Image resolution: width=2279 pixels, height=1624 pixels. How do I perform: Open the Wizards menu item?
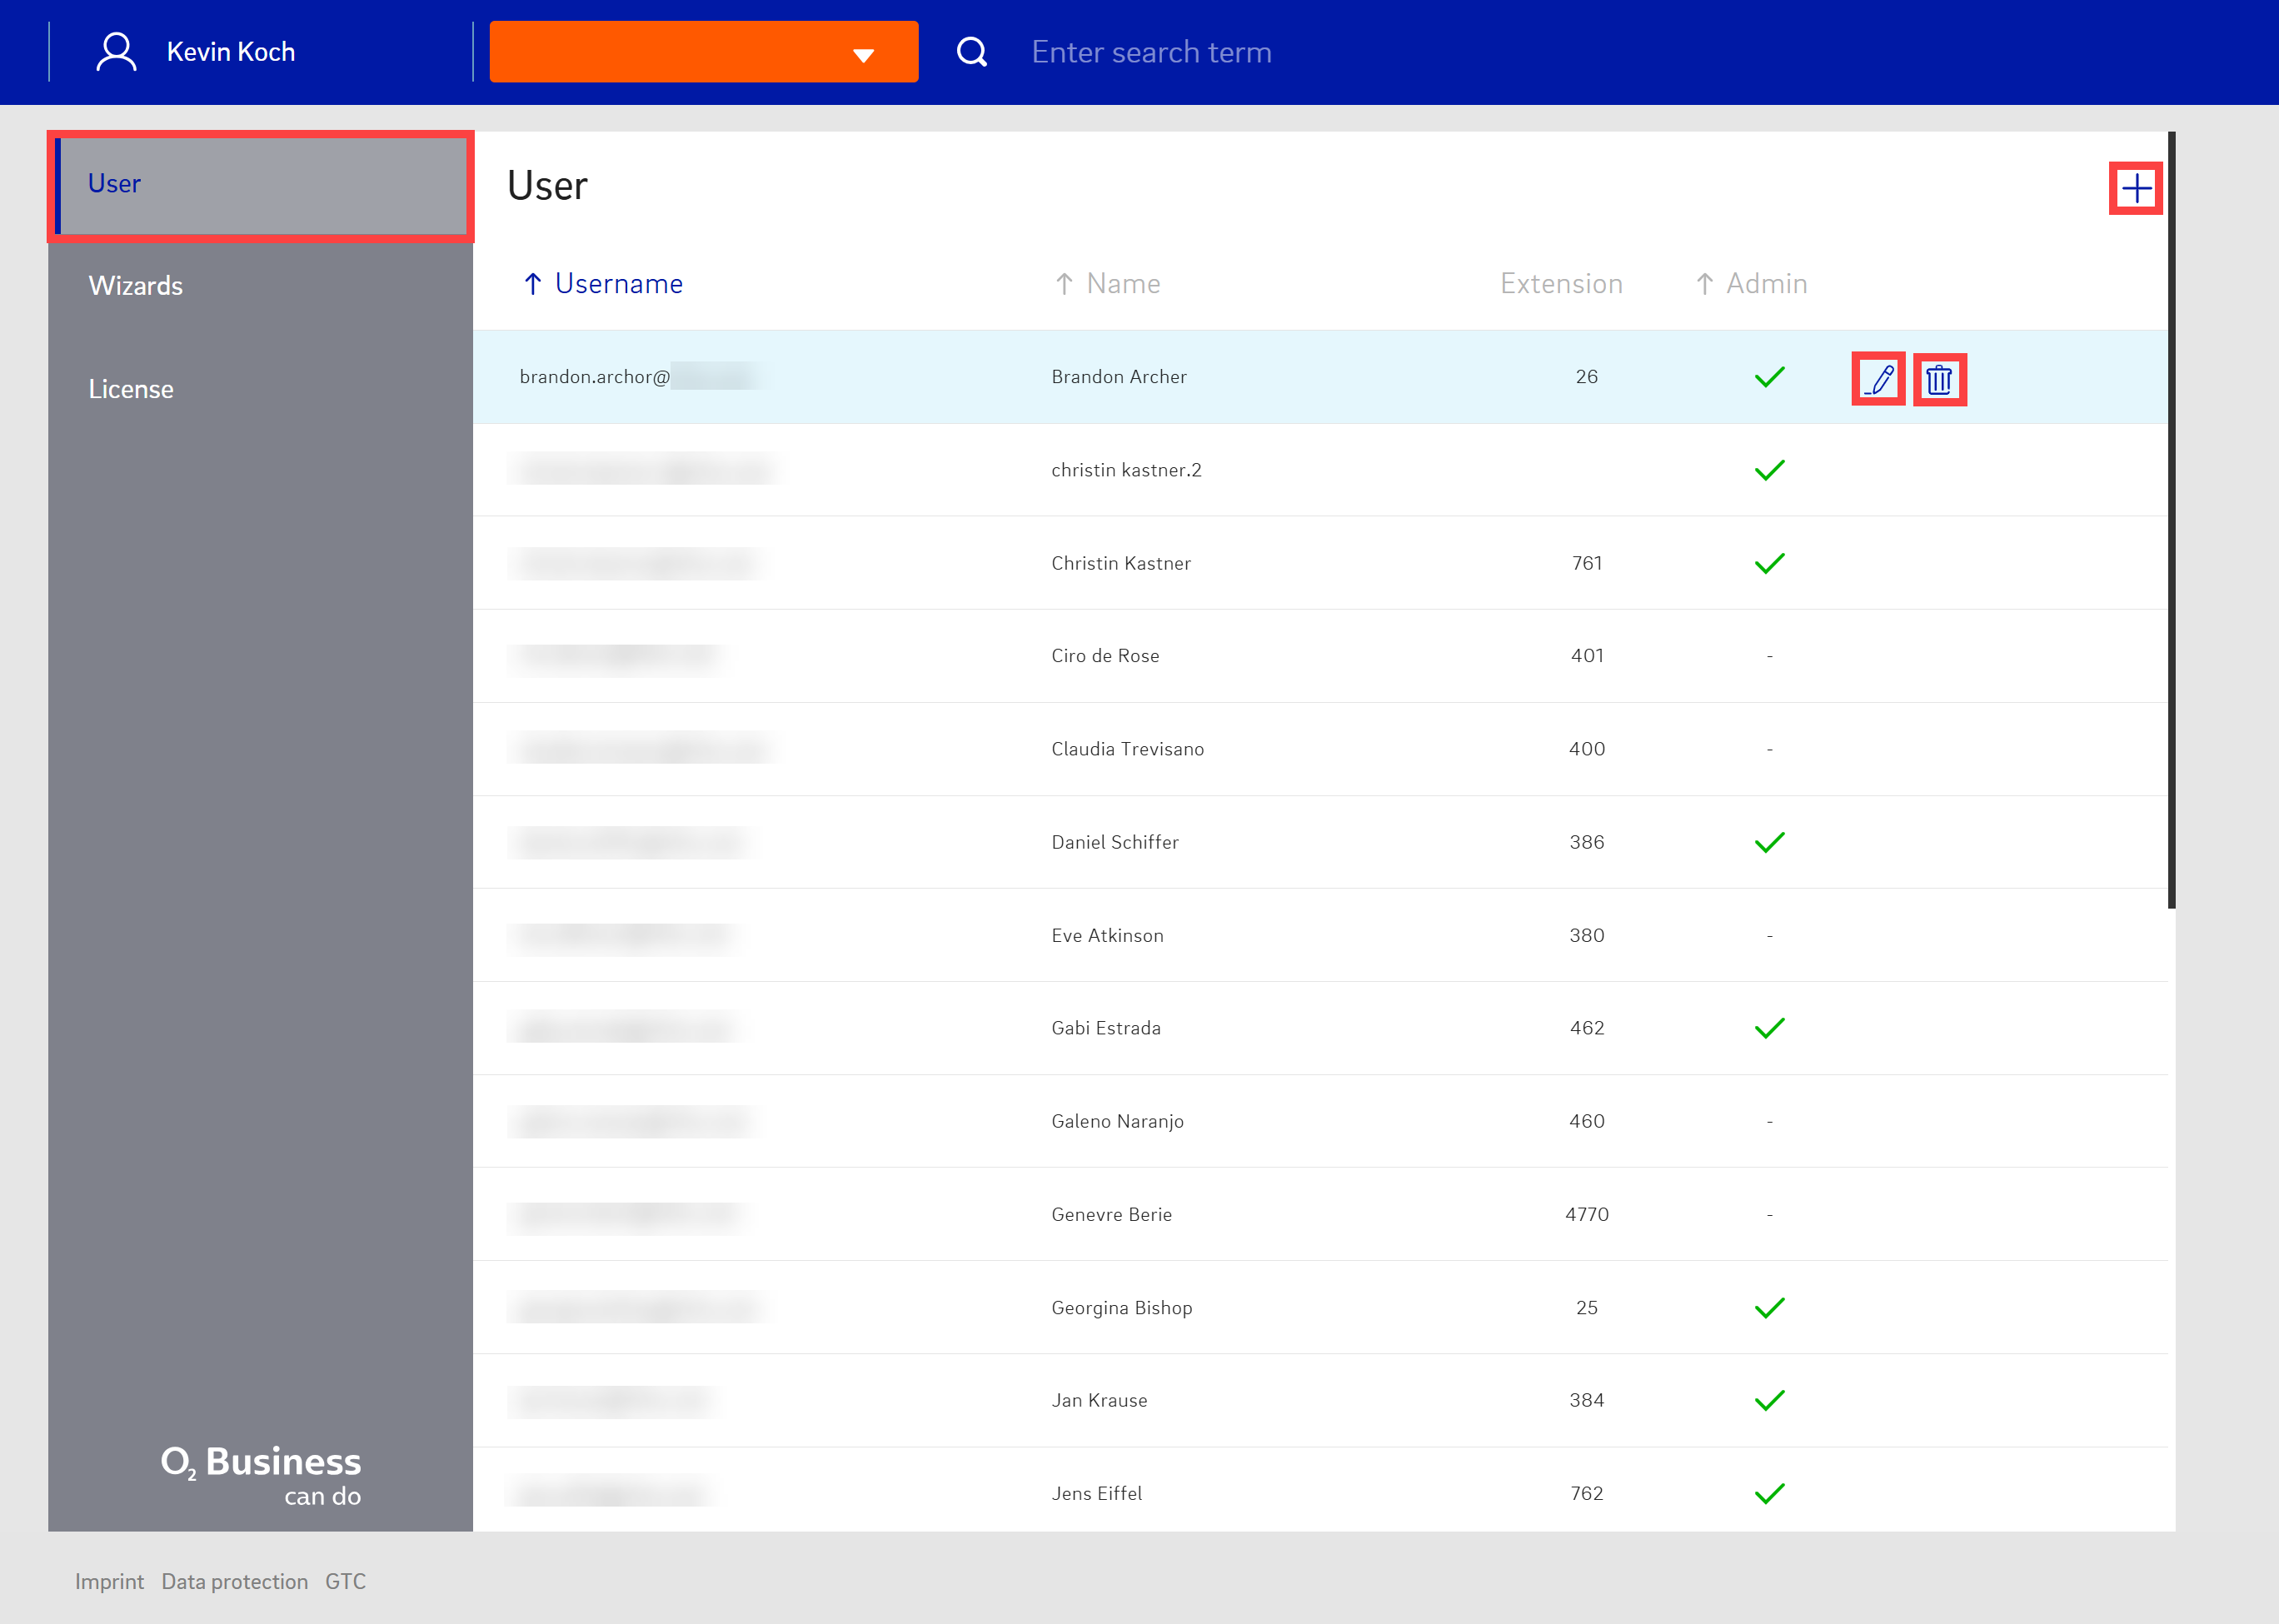click(136, 286)
